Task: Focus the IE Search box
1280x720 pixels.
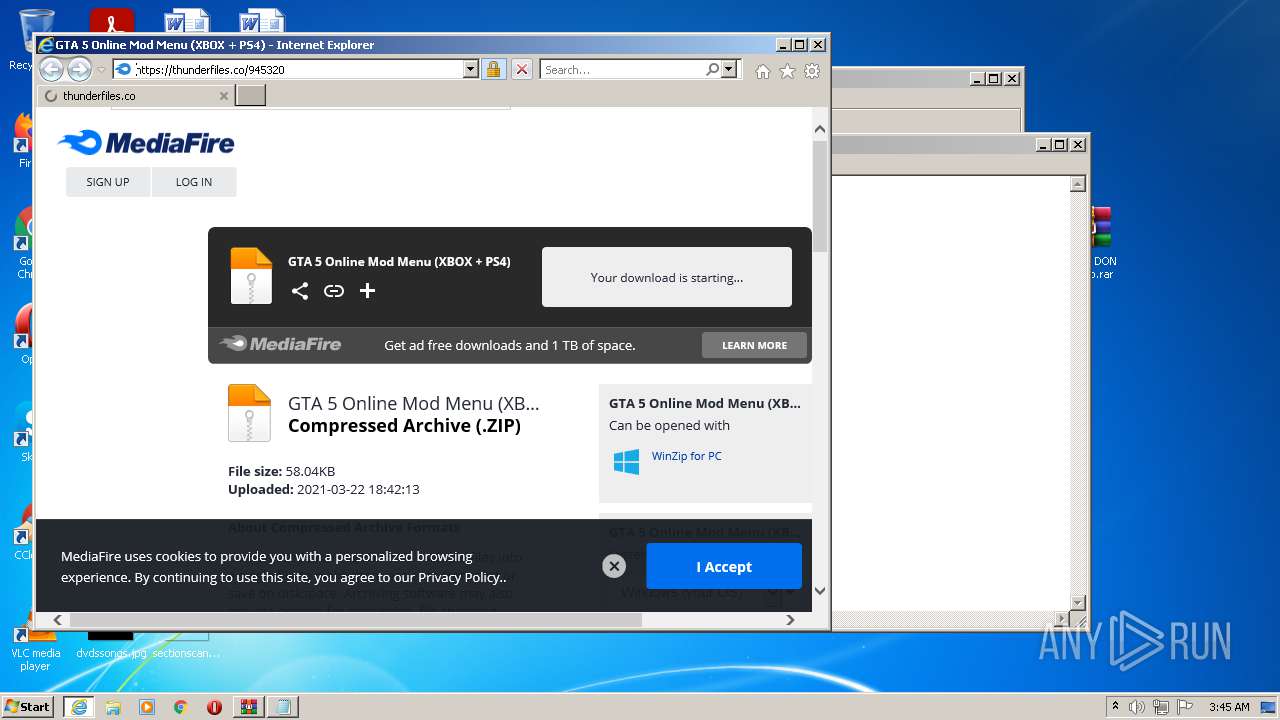Action: point(623,69)
